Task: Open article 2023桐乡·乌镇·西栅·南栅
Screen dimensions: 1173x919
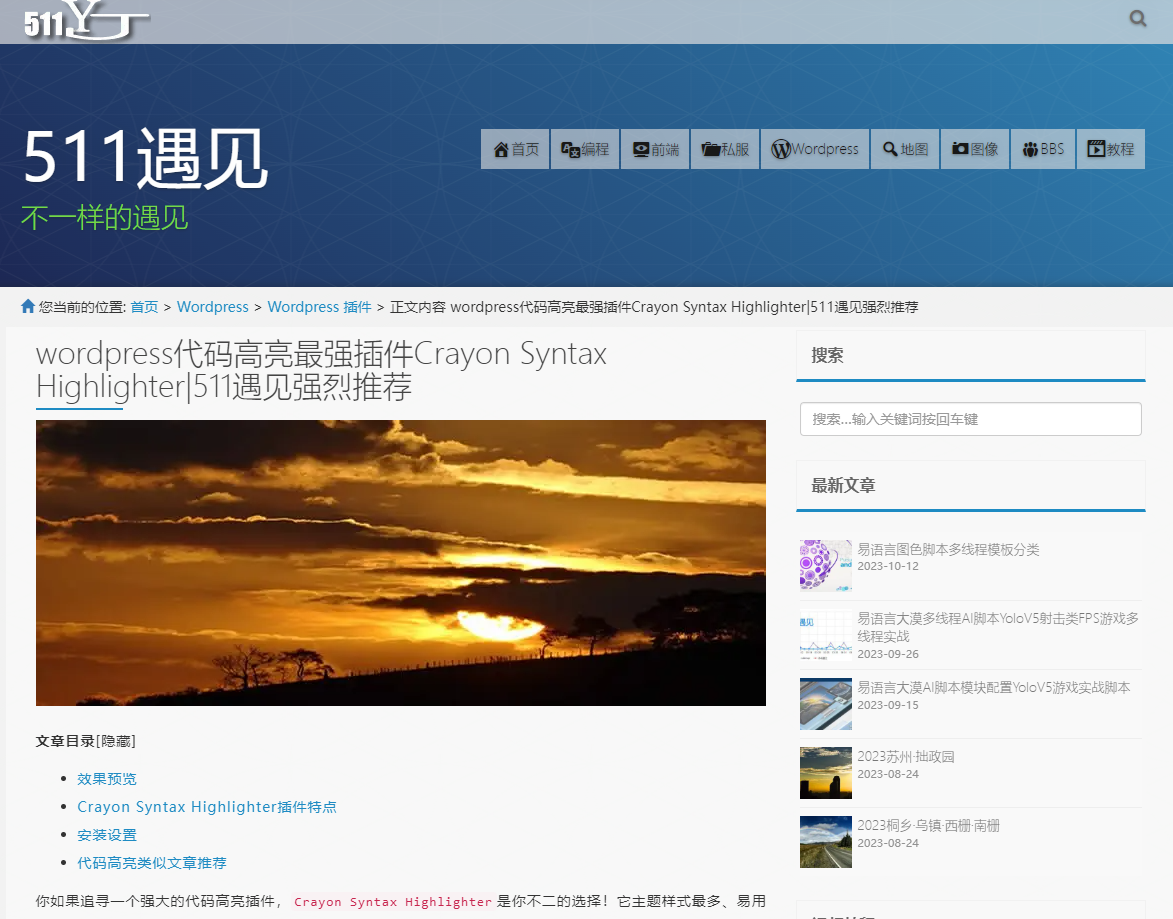Action: point(928,825)
